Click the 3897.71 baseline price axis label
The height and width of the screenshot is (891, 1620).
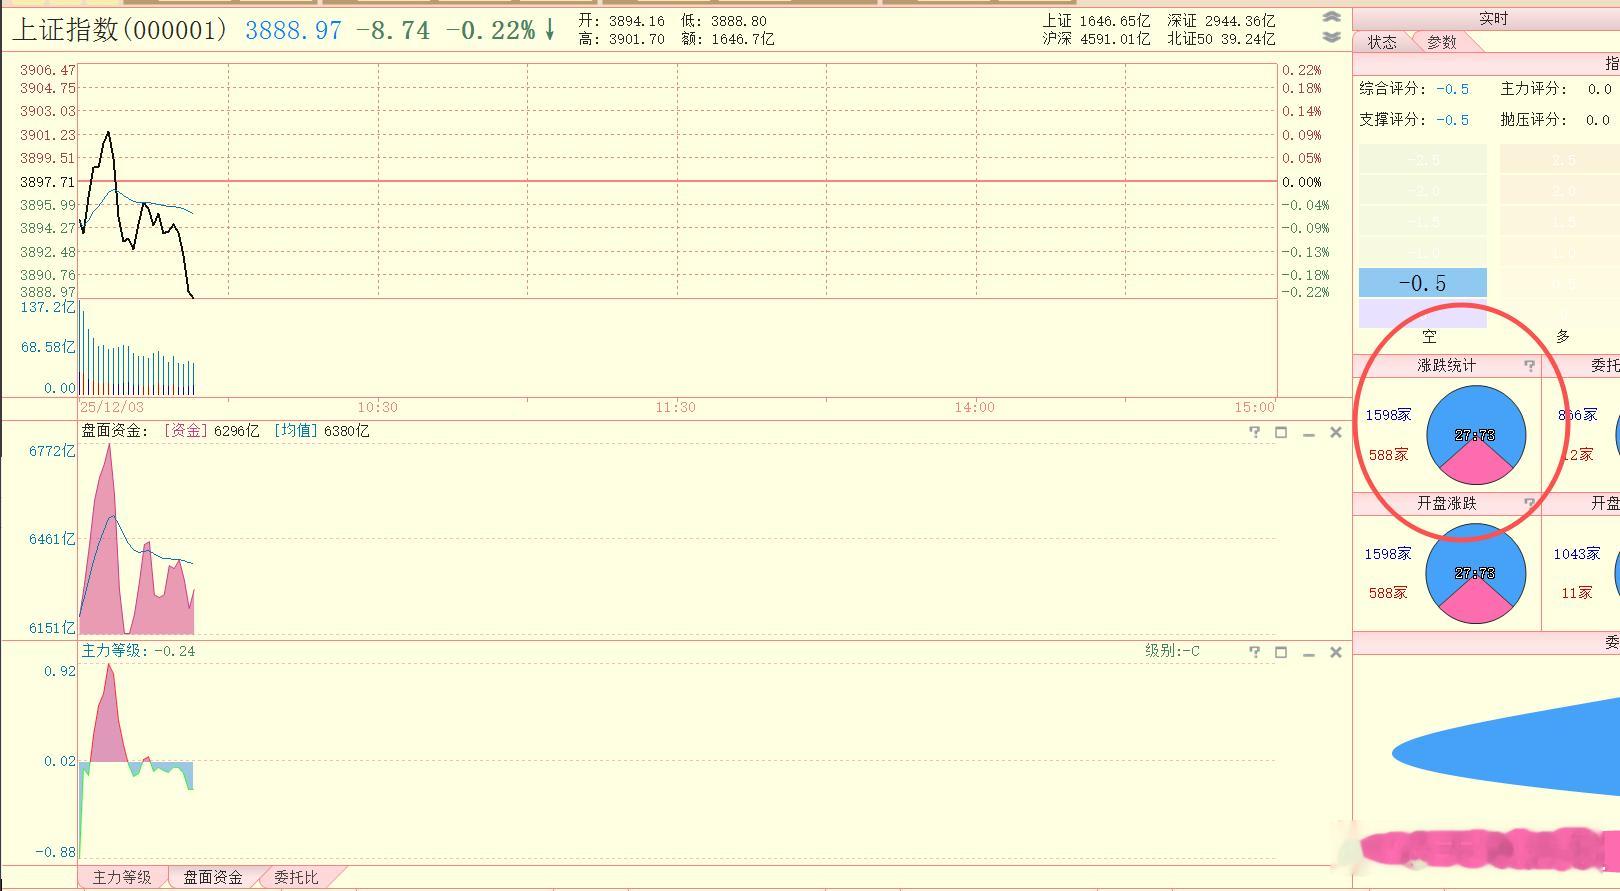click(x=47, y=182)
